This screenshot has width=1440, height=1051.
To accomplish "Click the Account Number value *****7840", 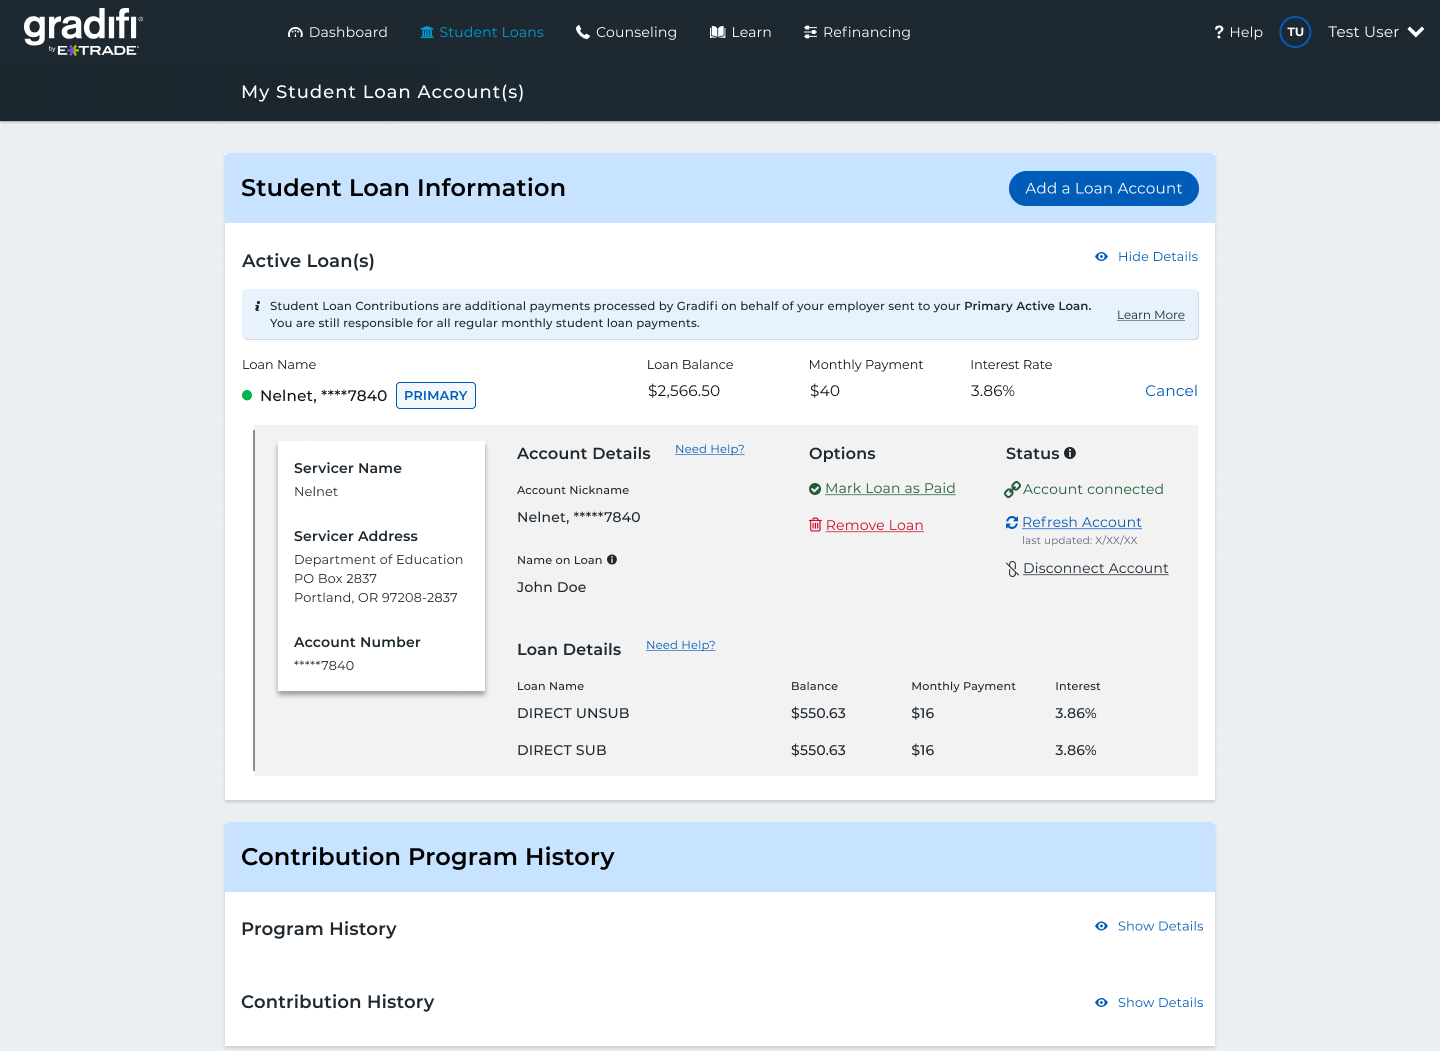I will point(324,665).
